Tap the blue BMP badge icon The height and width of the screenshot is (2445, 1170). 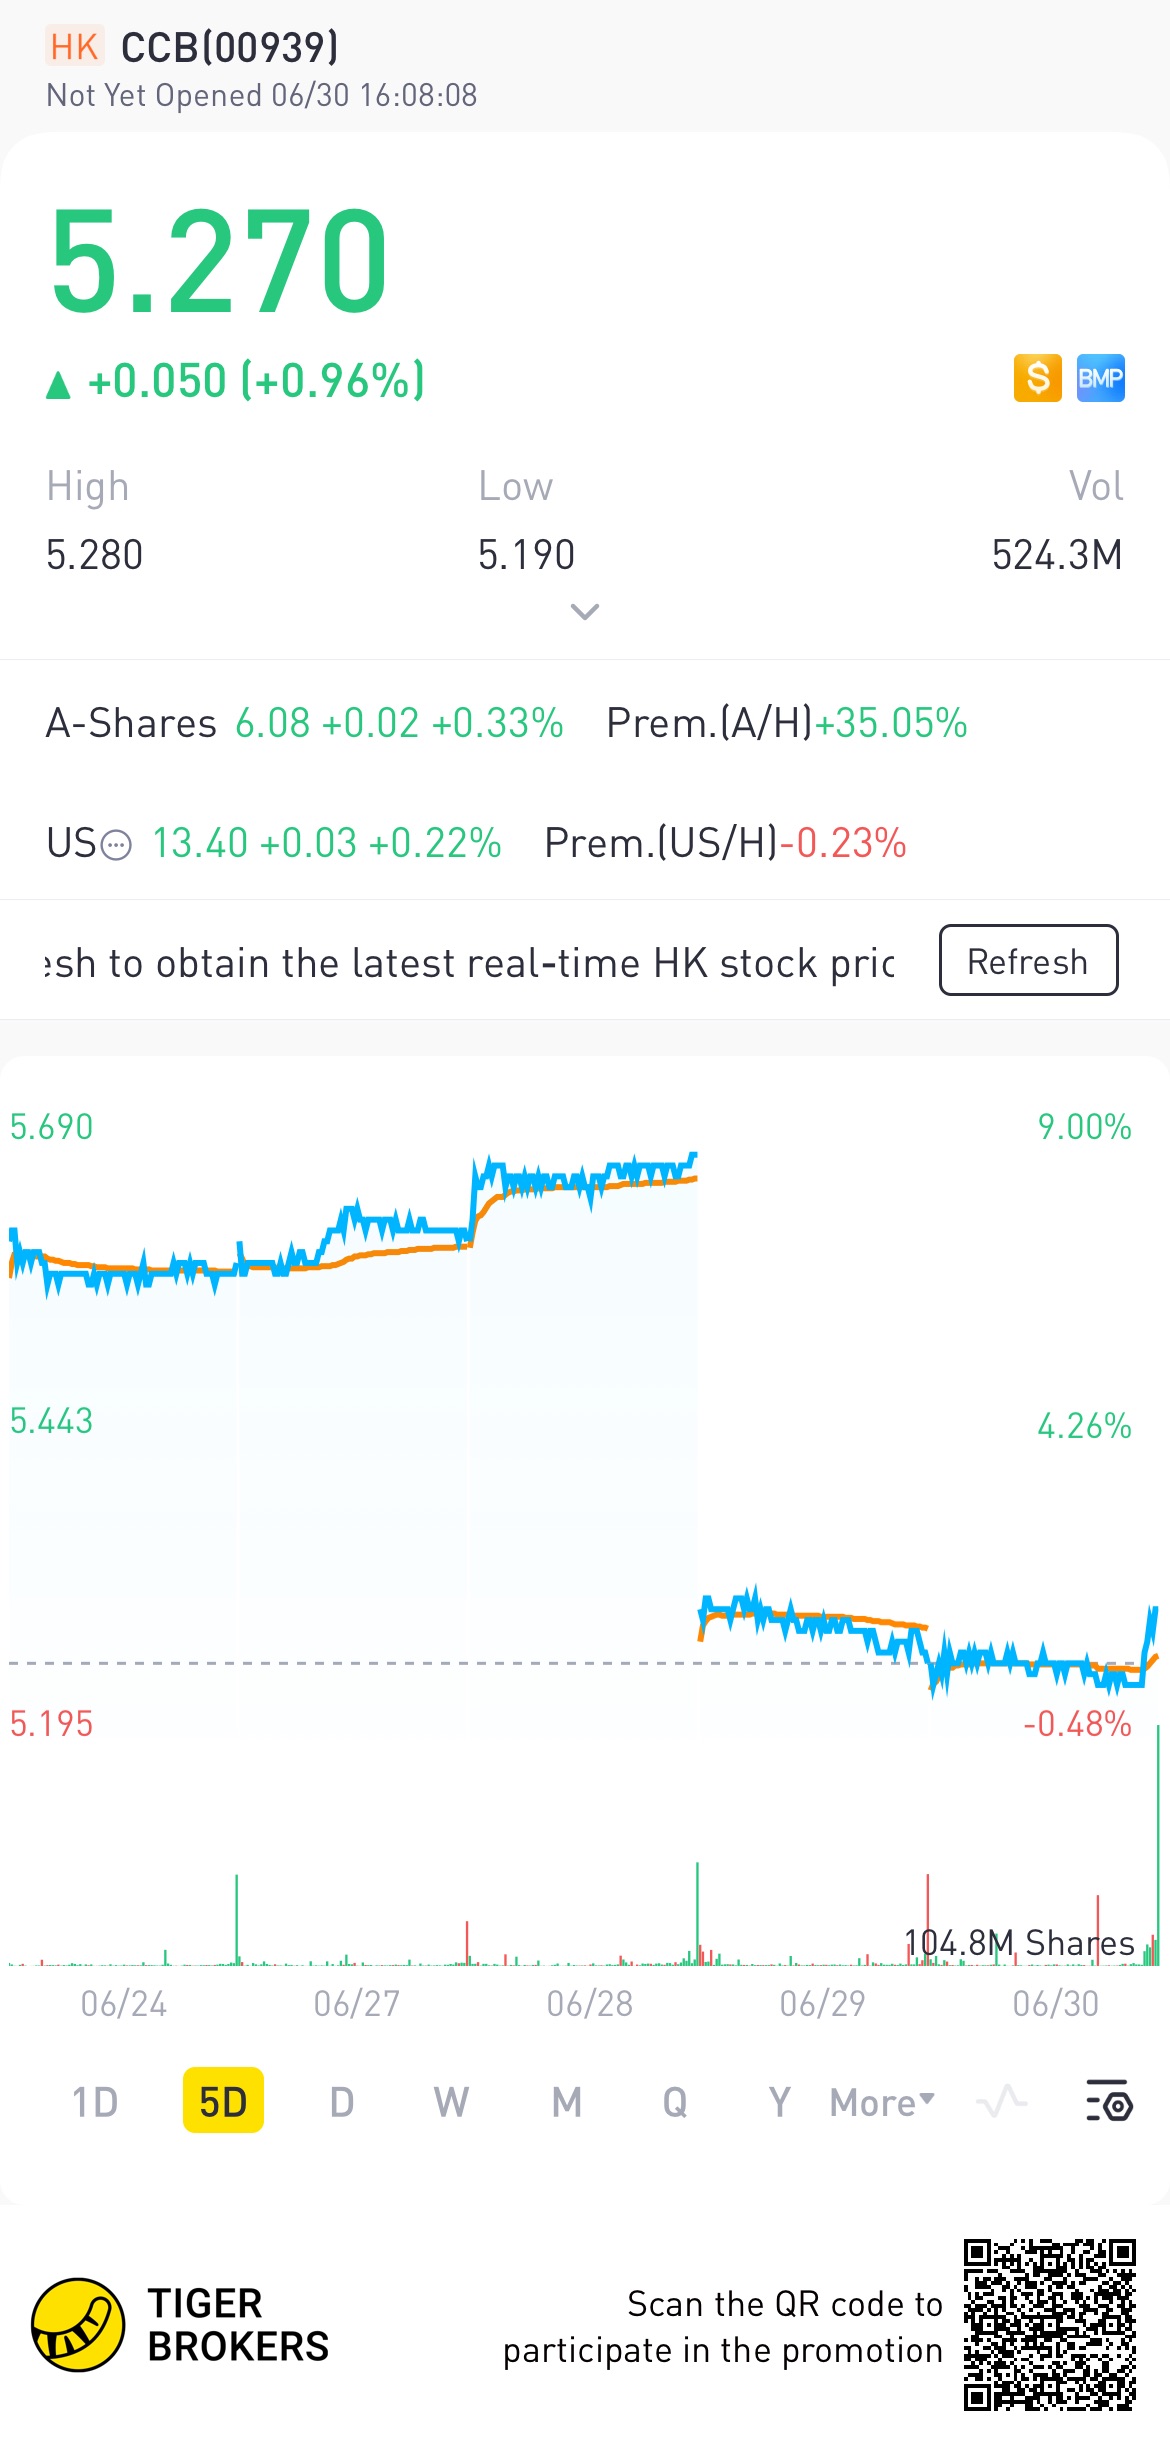click(1100, 378)
